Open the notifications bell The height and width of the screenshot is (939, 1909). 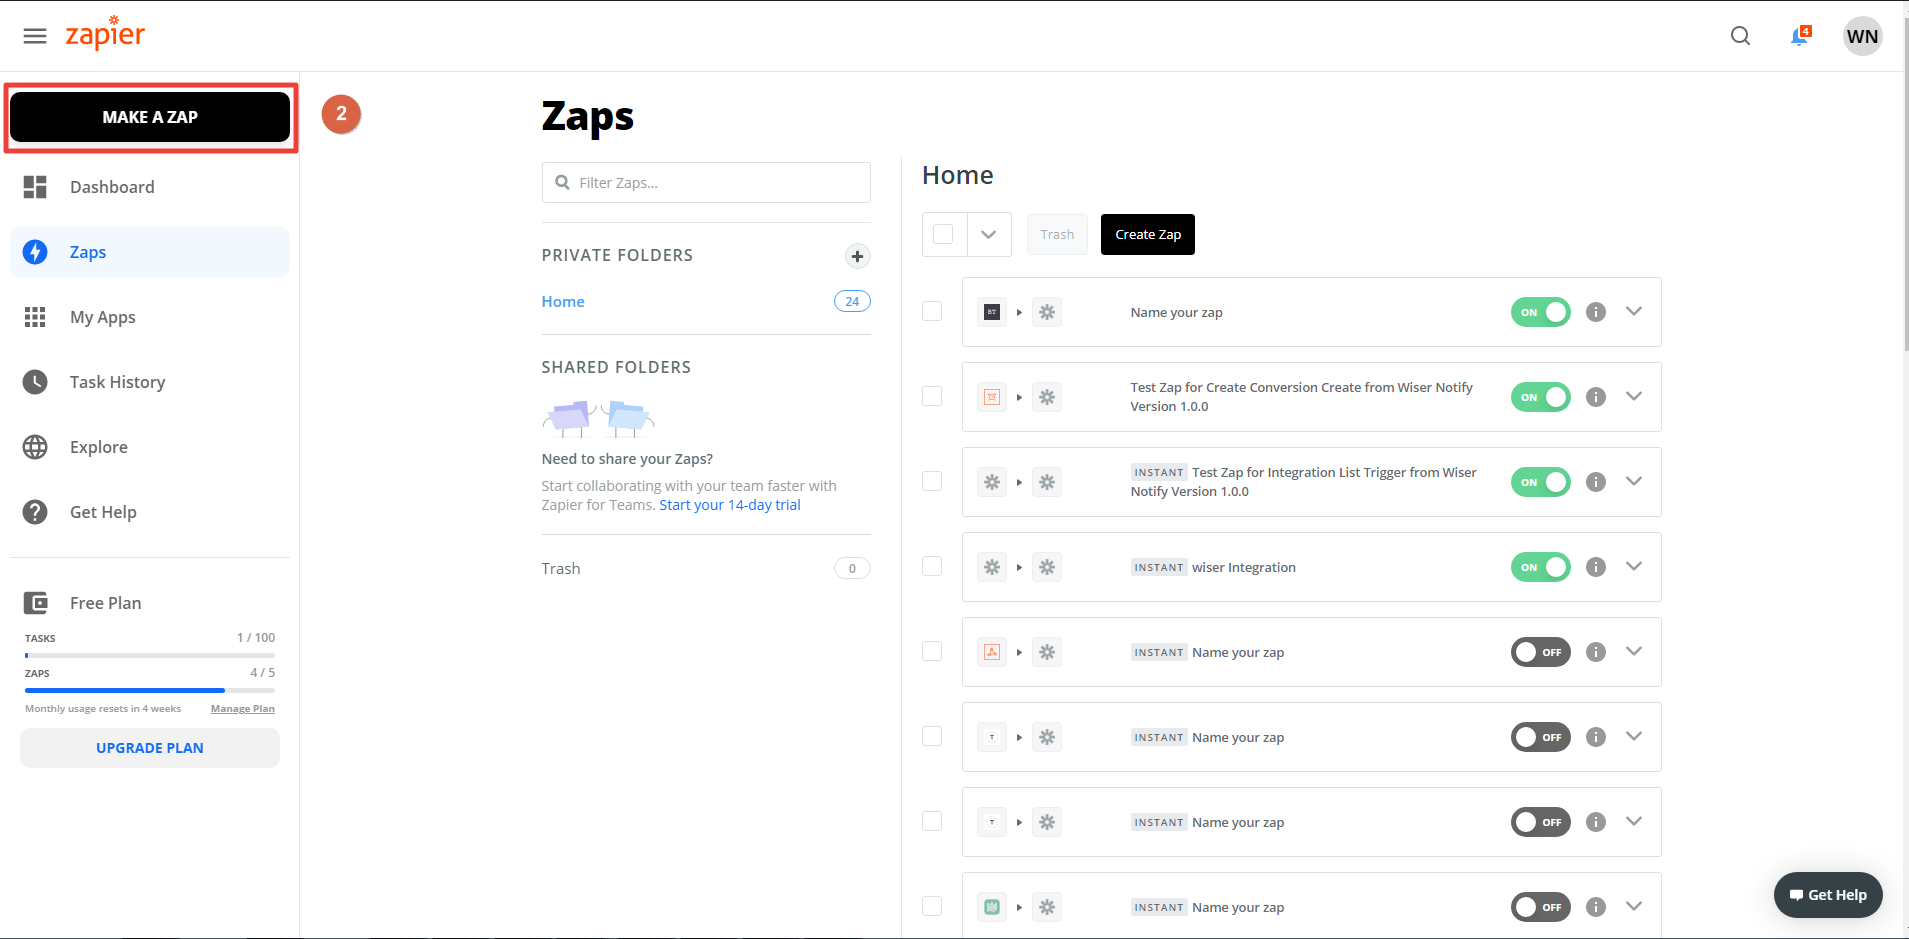(x=1799, y=36)
